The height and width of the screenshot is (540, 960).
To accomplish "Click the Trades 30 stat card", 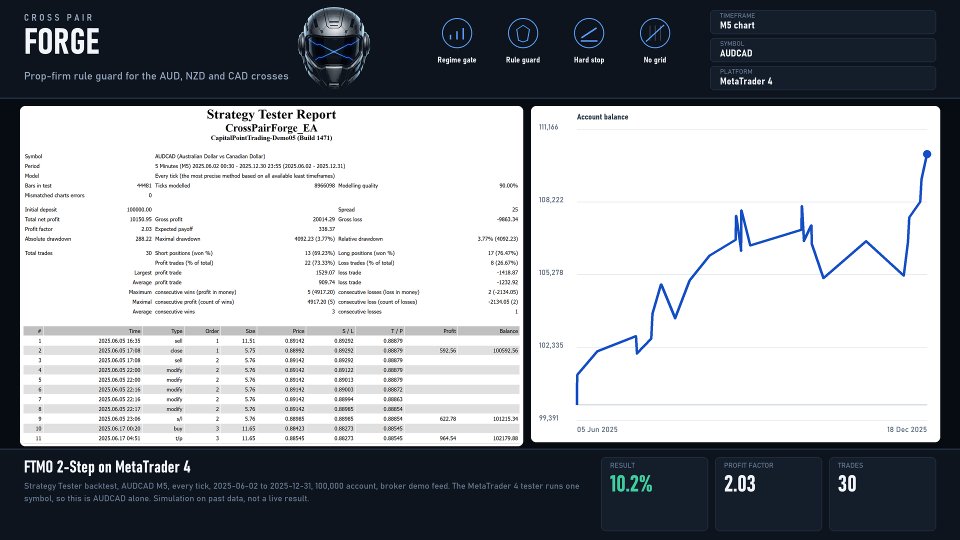I will tap(882, 493).
